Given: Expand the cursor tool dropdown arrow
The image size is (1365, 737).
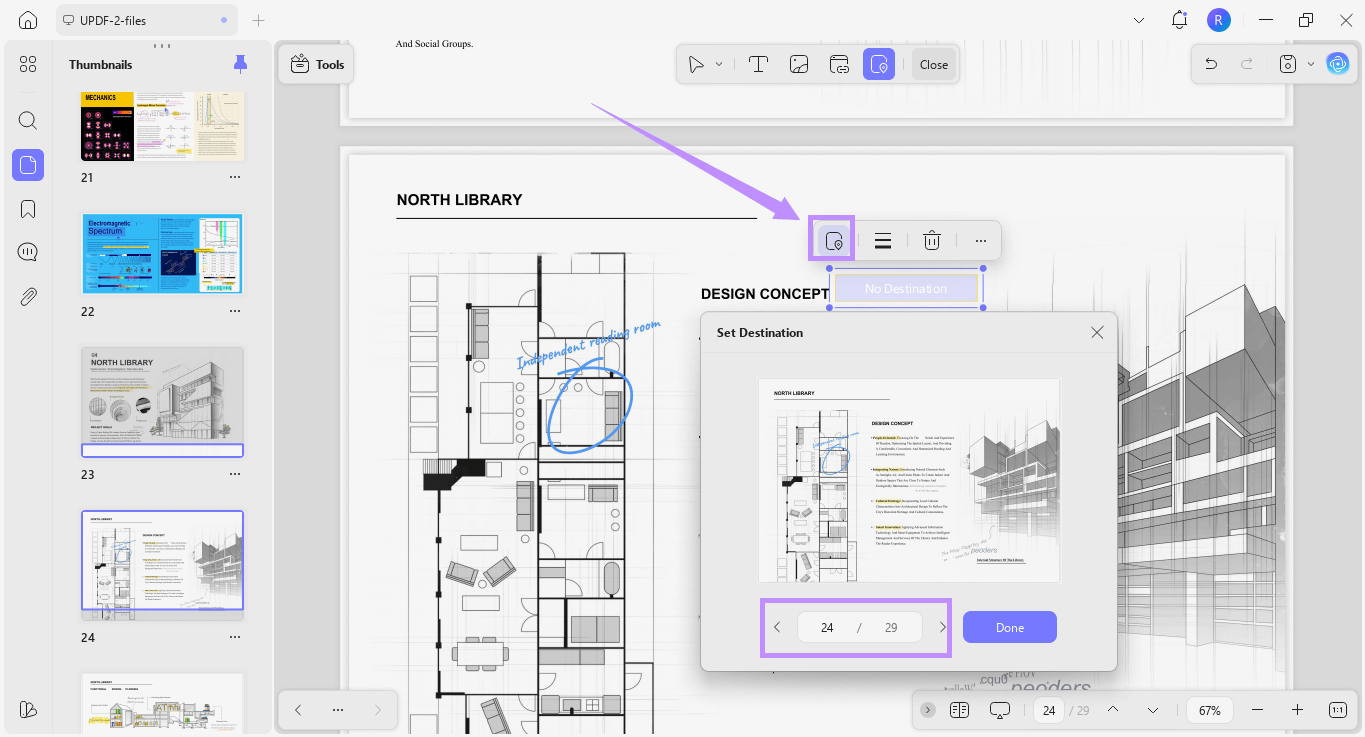Looking at the screenshot, I should (x=719, y=64).
